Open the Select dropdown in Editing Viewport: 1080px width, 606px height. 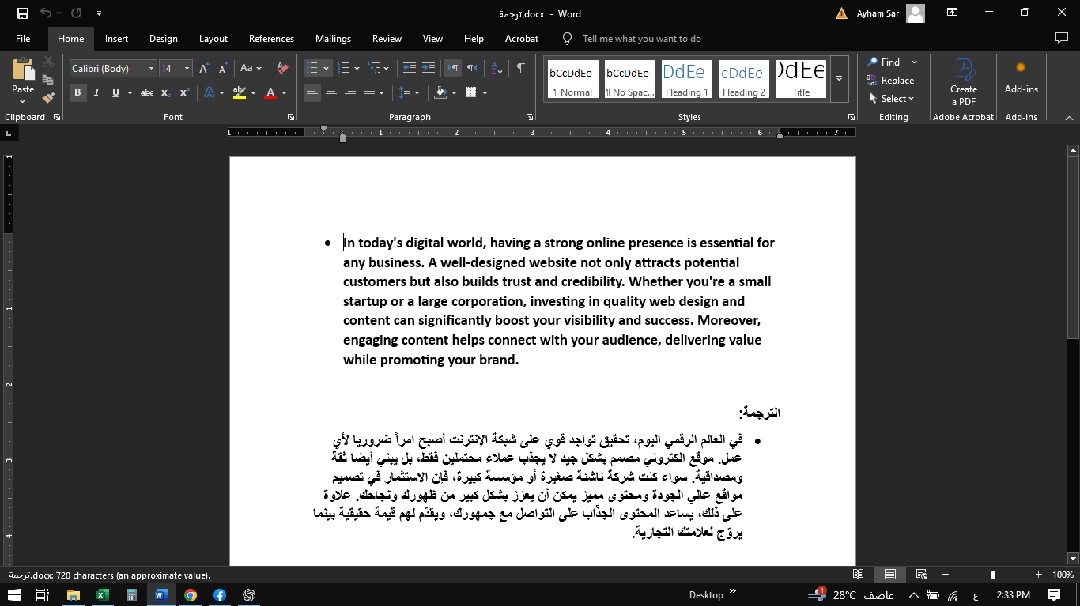coord(891,98)
